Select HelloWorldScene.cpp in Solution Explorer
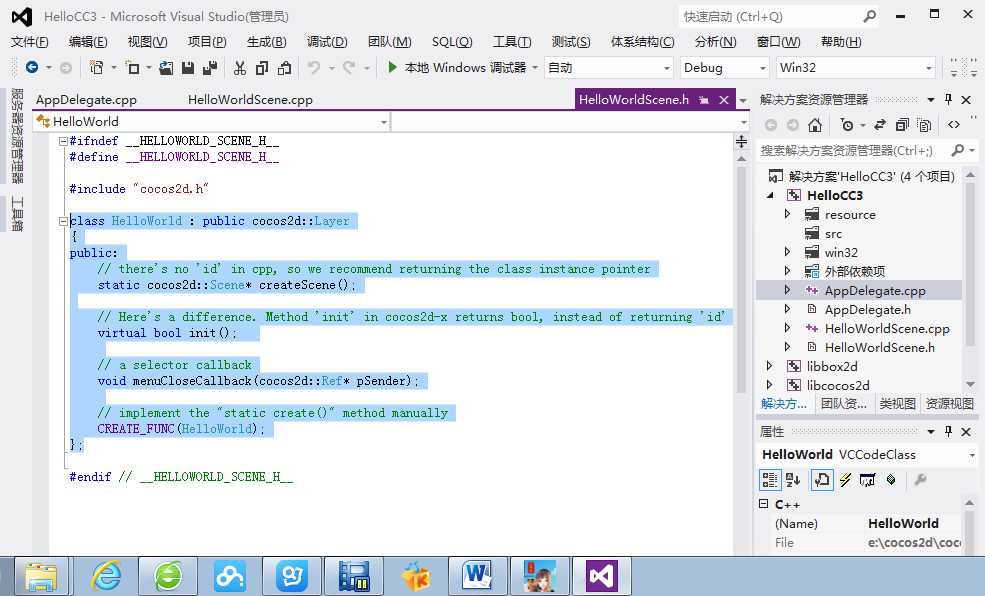985x596 pixels. pos(887,328)
